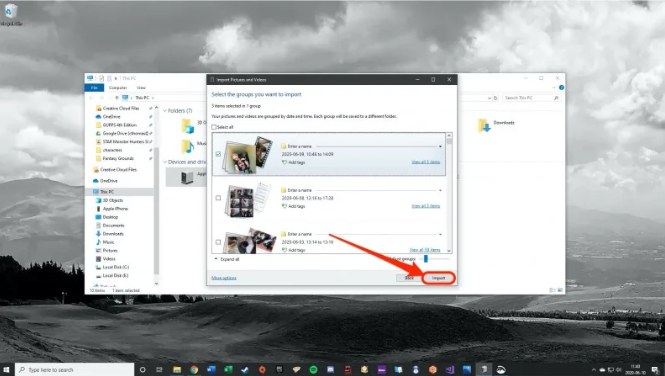
Task: Open Microsoft Word from the taskbar
Action: 211,370
